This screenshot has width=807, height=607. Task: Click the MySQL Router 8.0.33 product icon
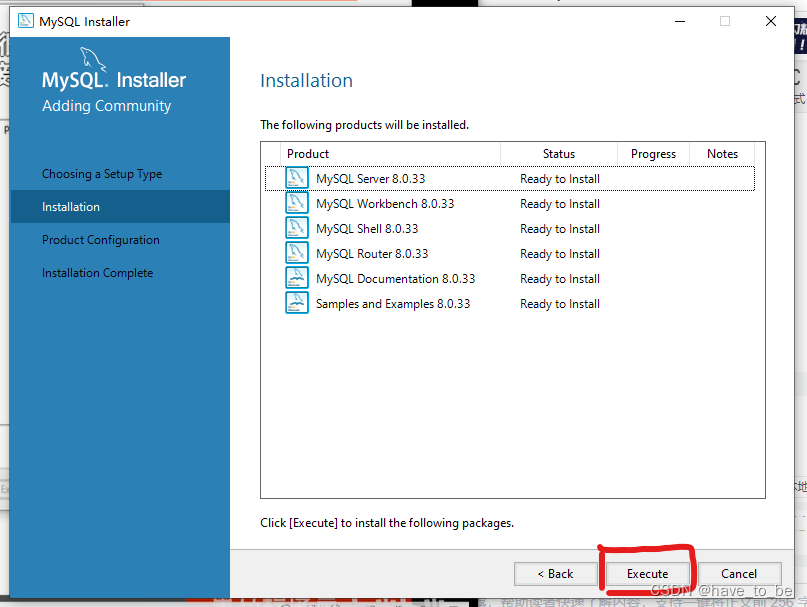[x=296, y=253]
